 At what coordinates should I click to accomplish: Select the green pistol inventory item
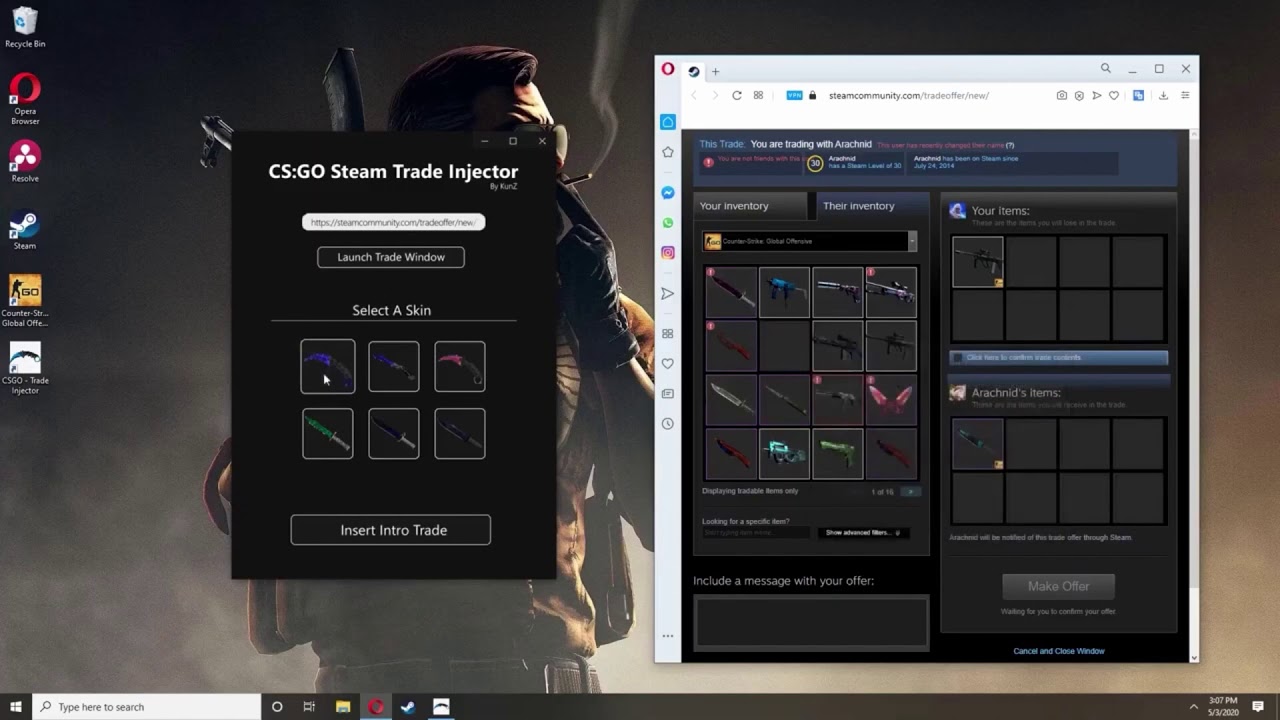point(838,454)
